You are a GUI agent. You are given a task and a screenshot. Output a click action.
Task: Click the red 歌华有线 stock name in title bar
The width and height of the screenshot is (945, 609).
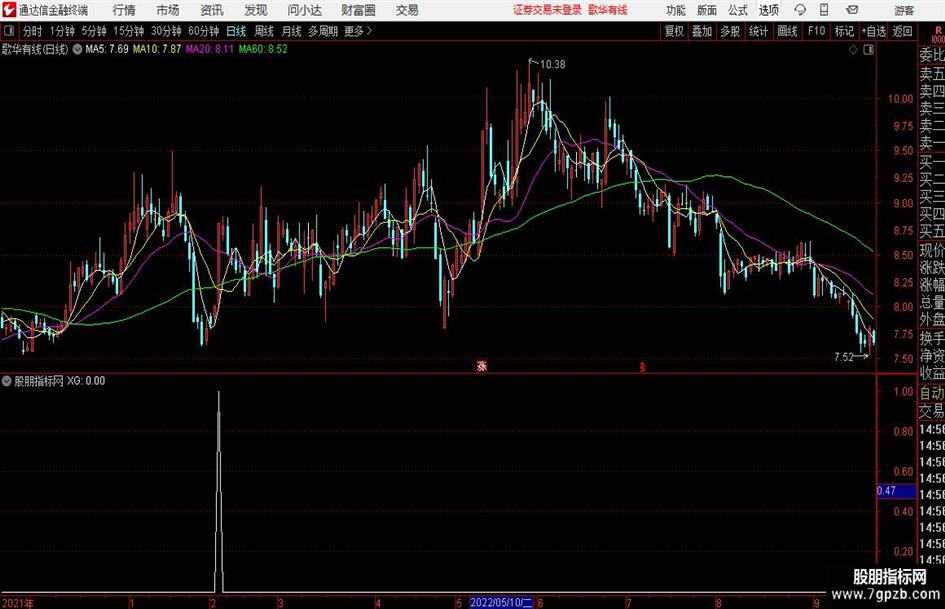(x=608, y=10)
